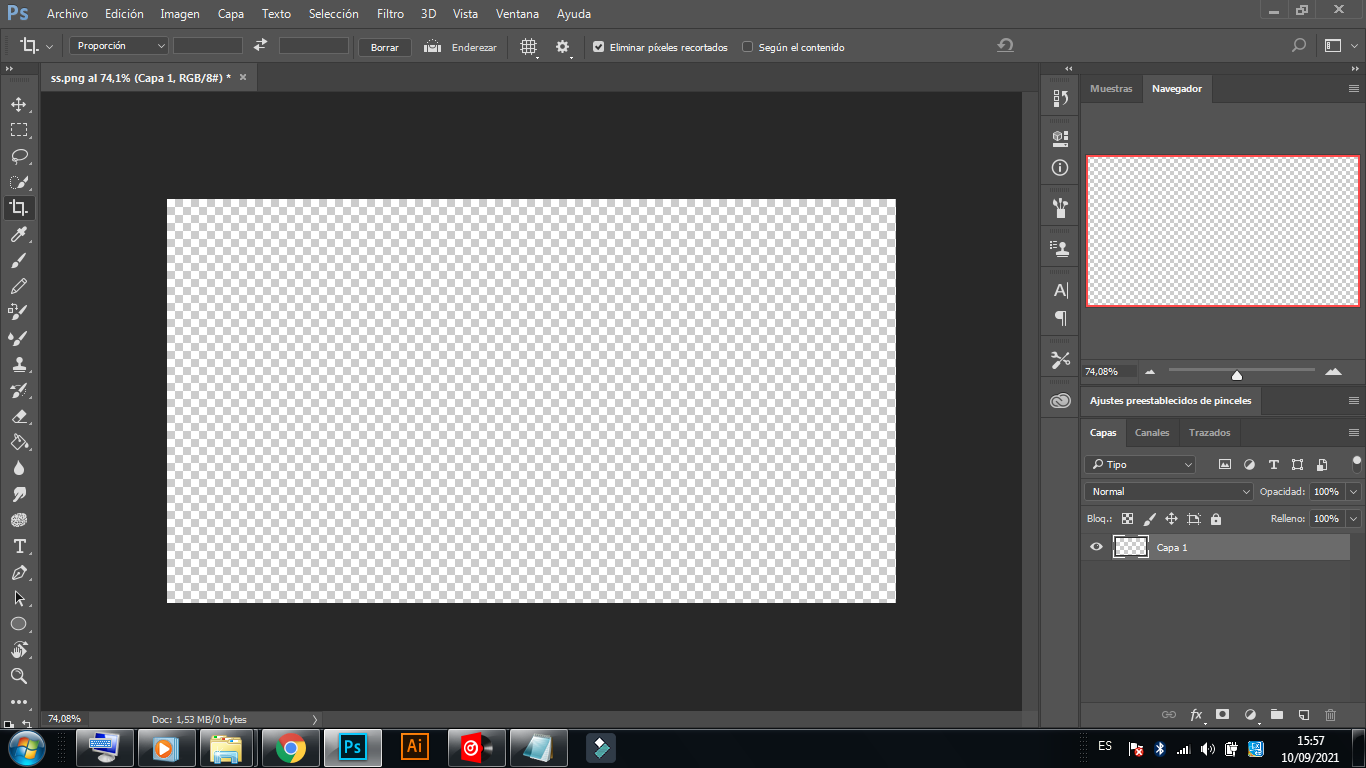Viewport: 1366px width, 768px height.
Task: Open the crop overlay grid options
Action: (529, 46)
